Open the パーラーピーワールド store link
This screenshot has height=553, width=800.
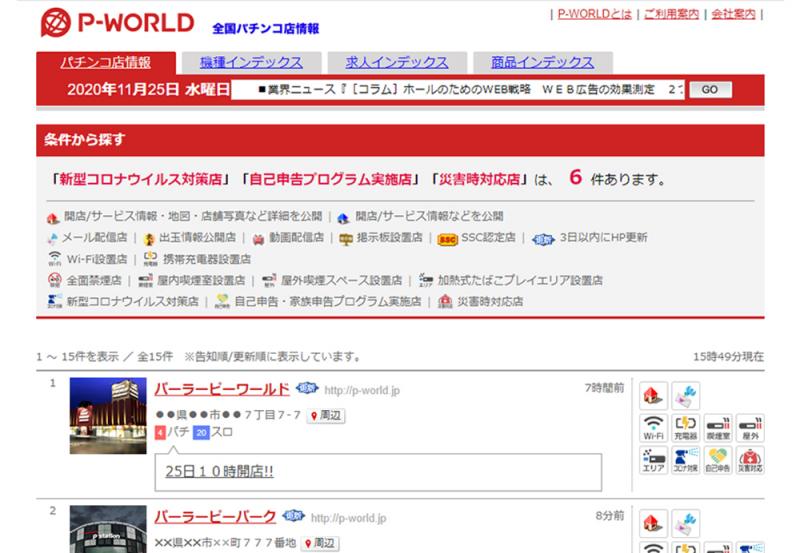coord(222,389)
